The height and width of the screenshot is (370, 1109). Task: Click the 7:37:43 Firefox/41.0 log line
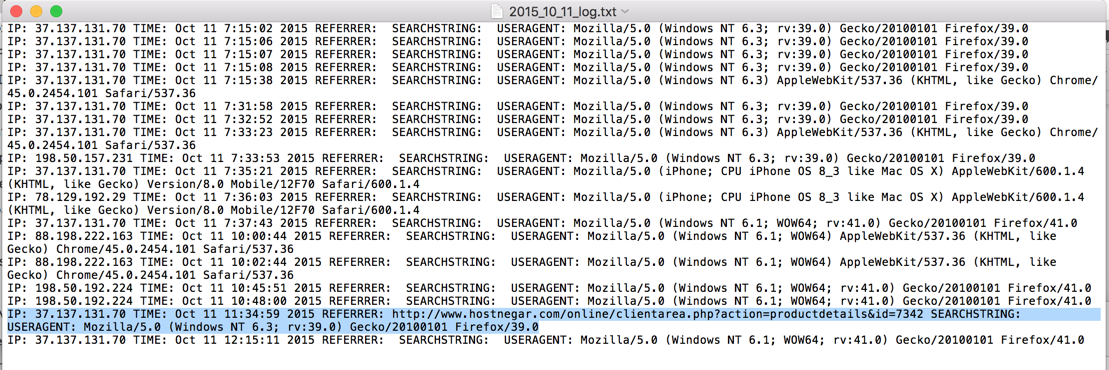542,224
